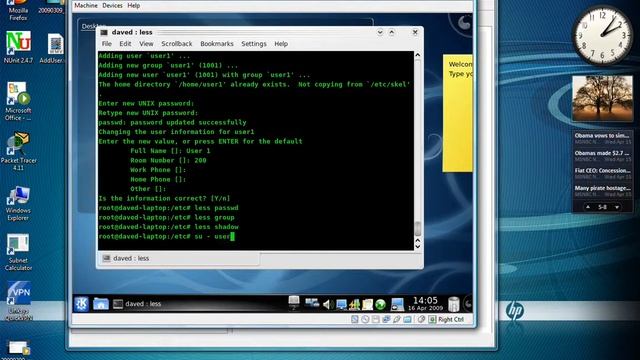Open the Machine menu in VirtualBox

click(x=86, y=5)
